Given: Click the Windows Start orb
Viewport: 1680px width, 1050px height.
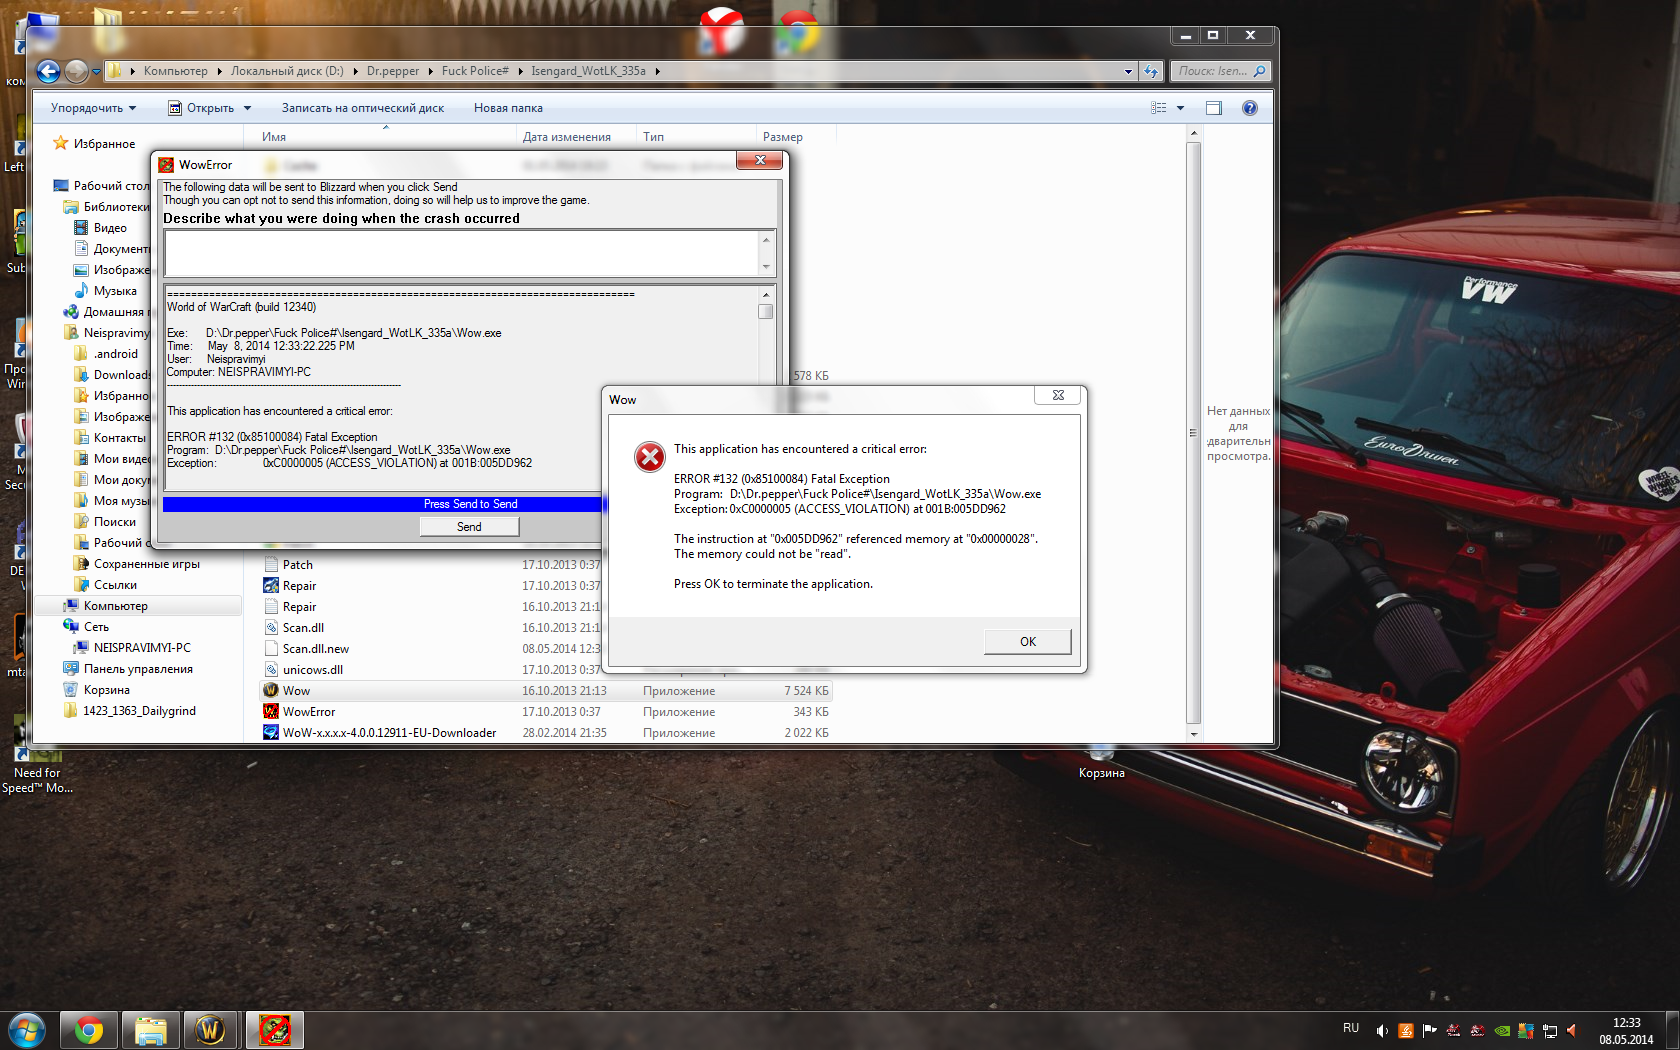Looking at the screenshot, I should 27,1030.
